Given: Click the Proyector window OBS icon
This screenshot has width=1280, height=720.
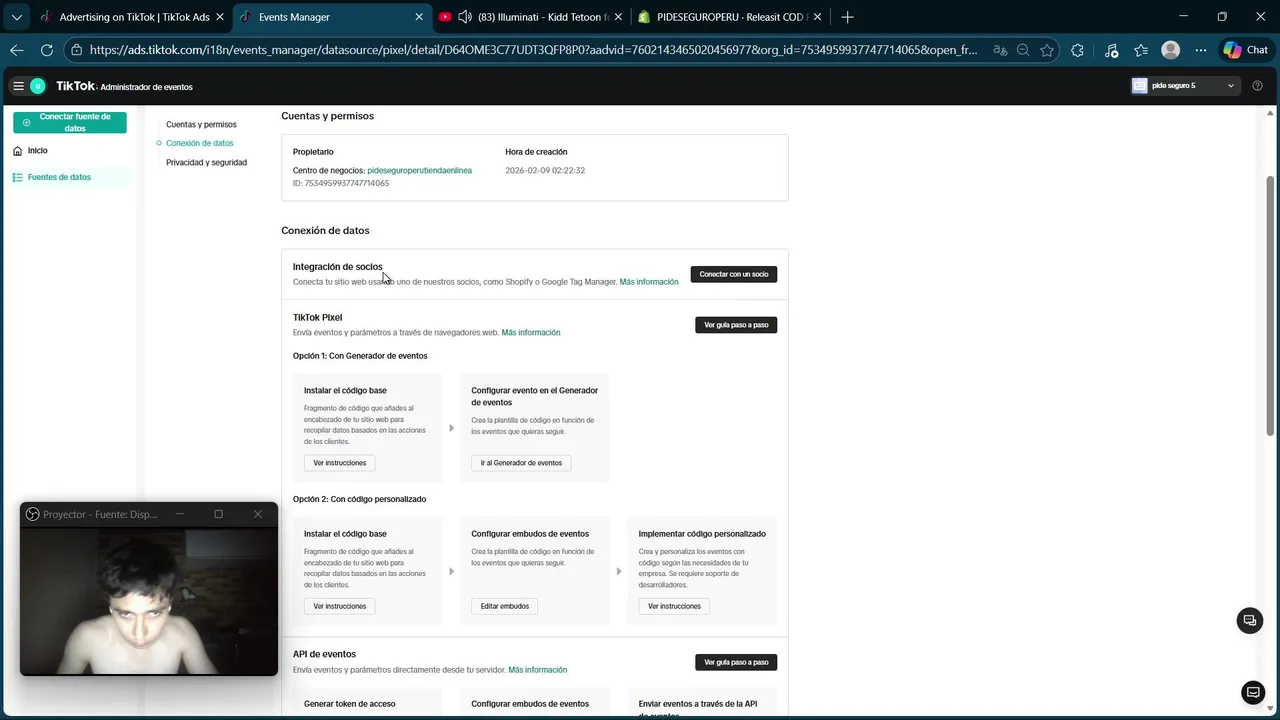Looking at the screenshot, I should (x=33, y=514).
